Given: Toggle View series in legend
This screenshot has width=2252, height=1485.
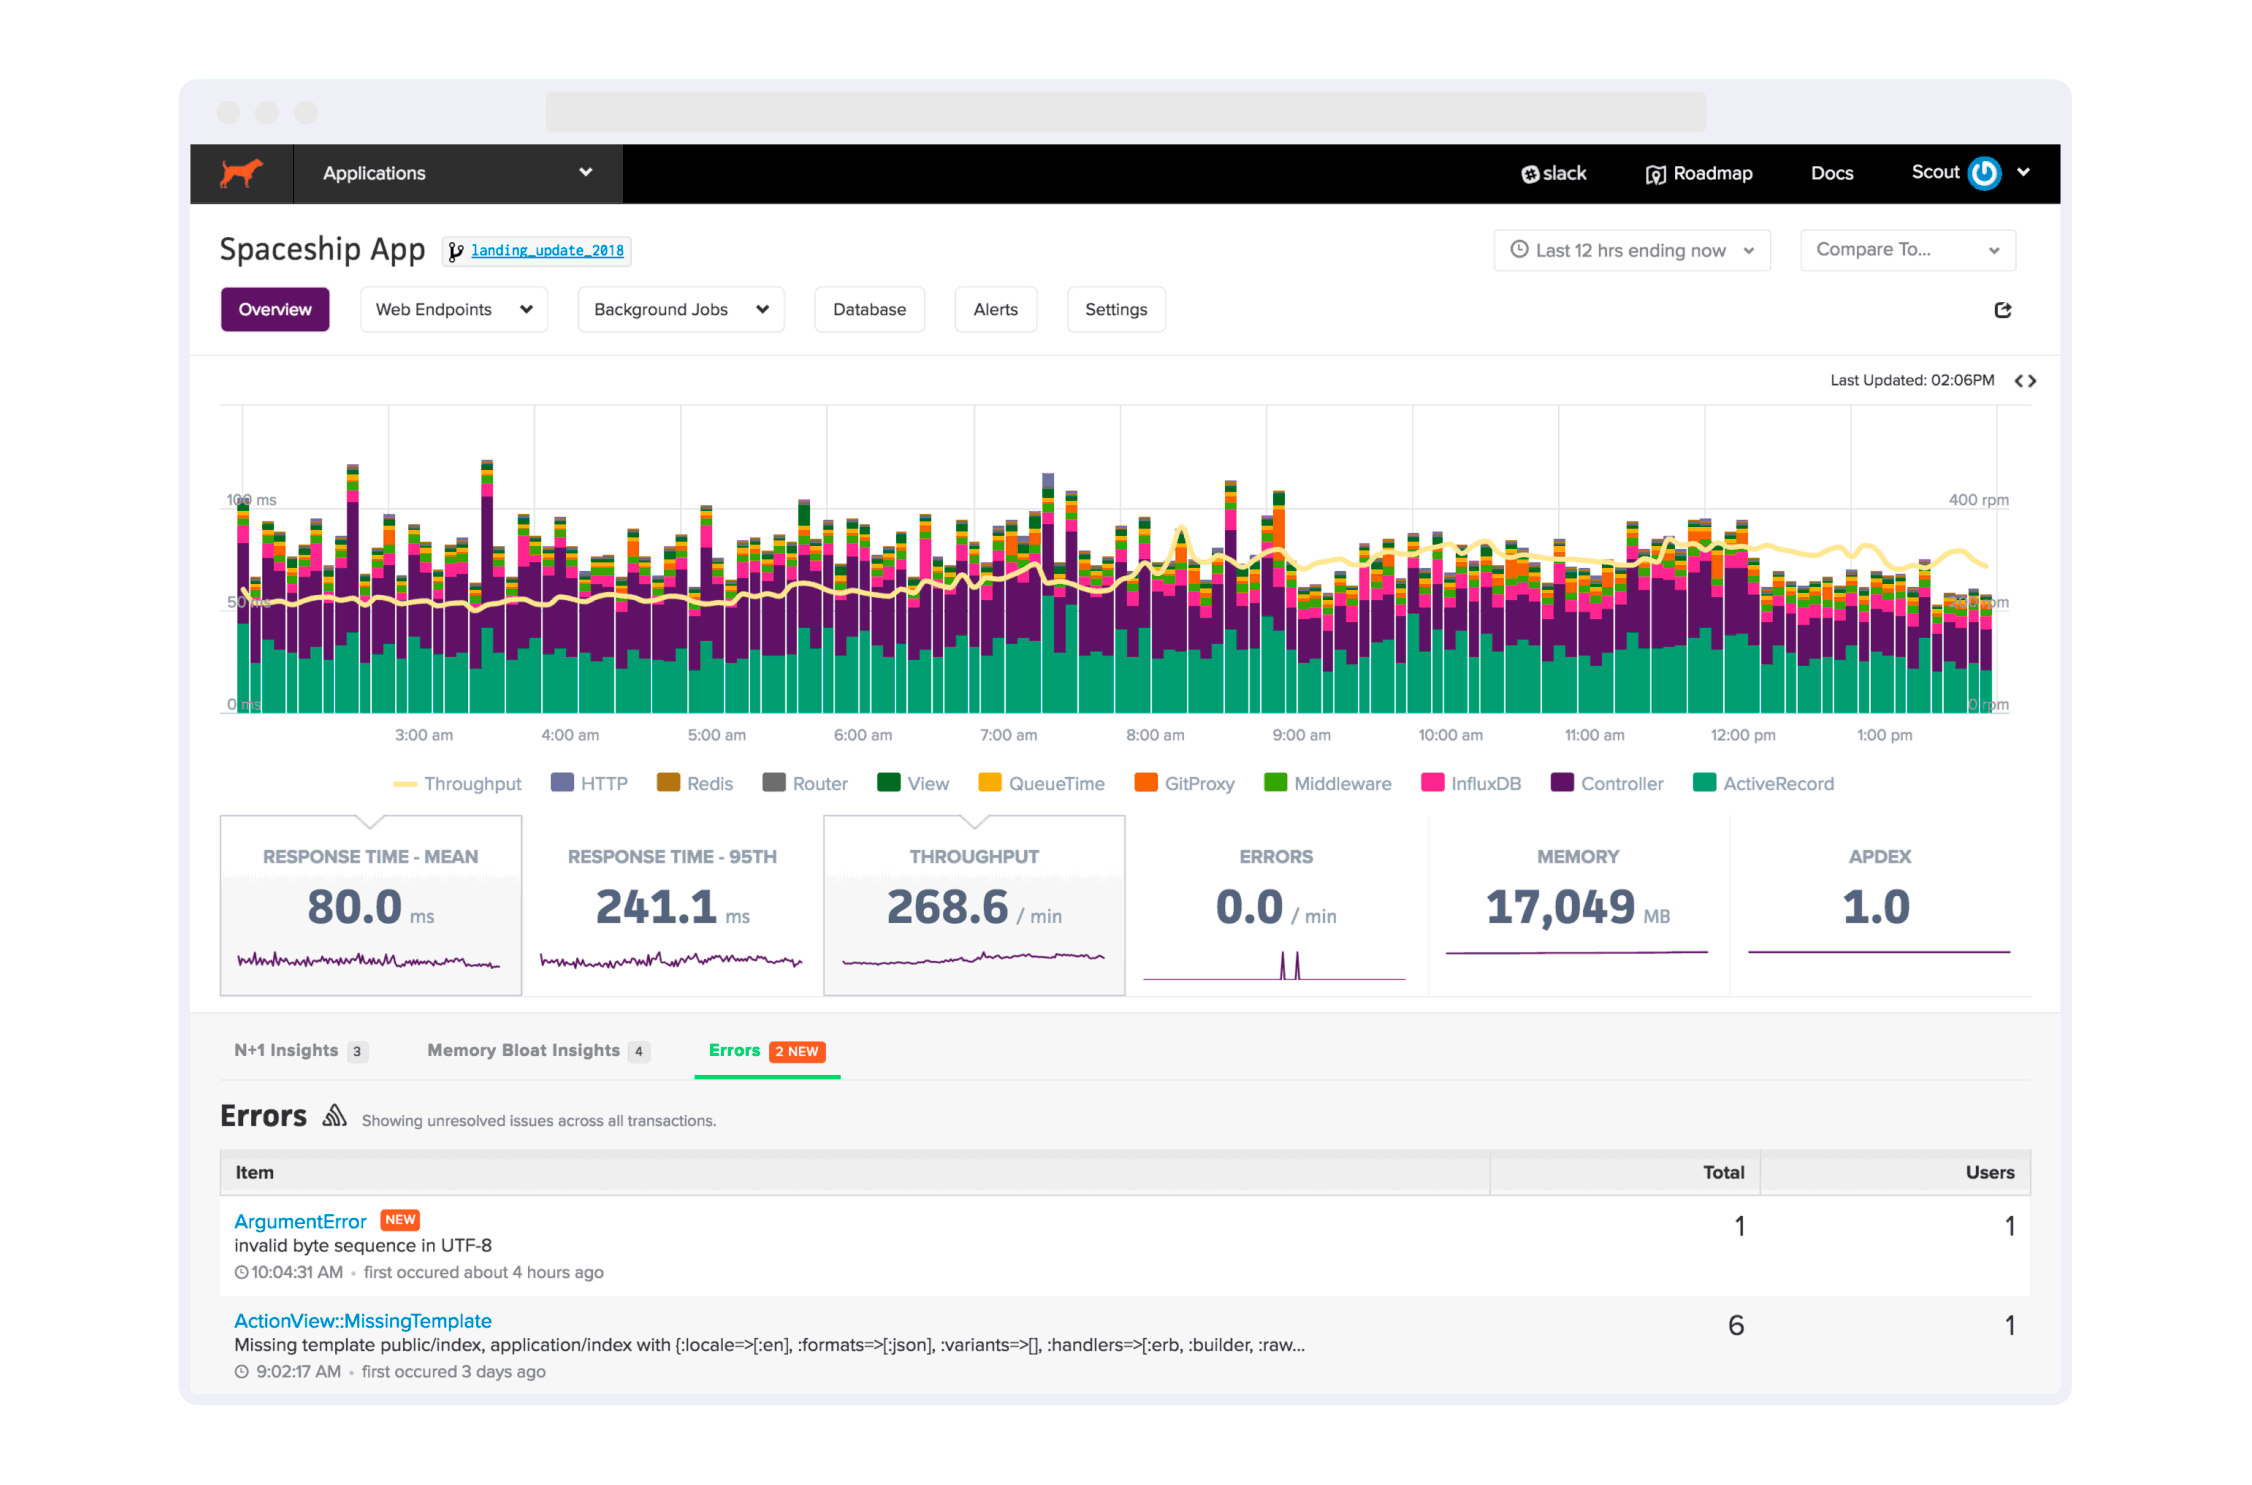Looking at the screenshot, I should pyautogui.click(x=913, y=784).
